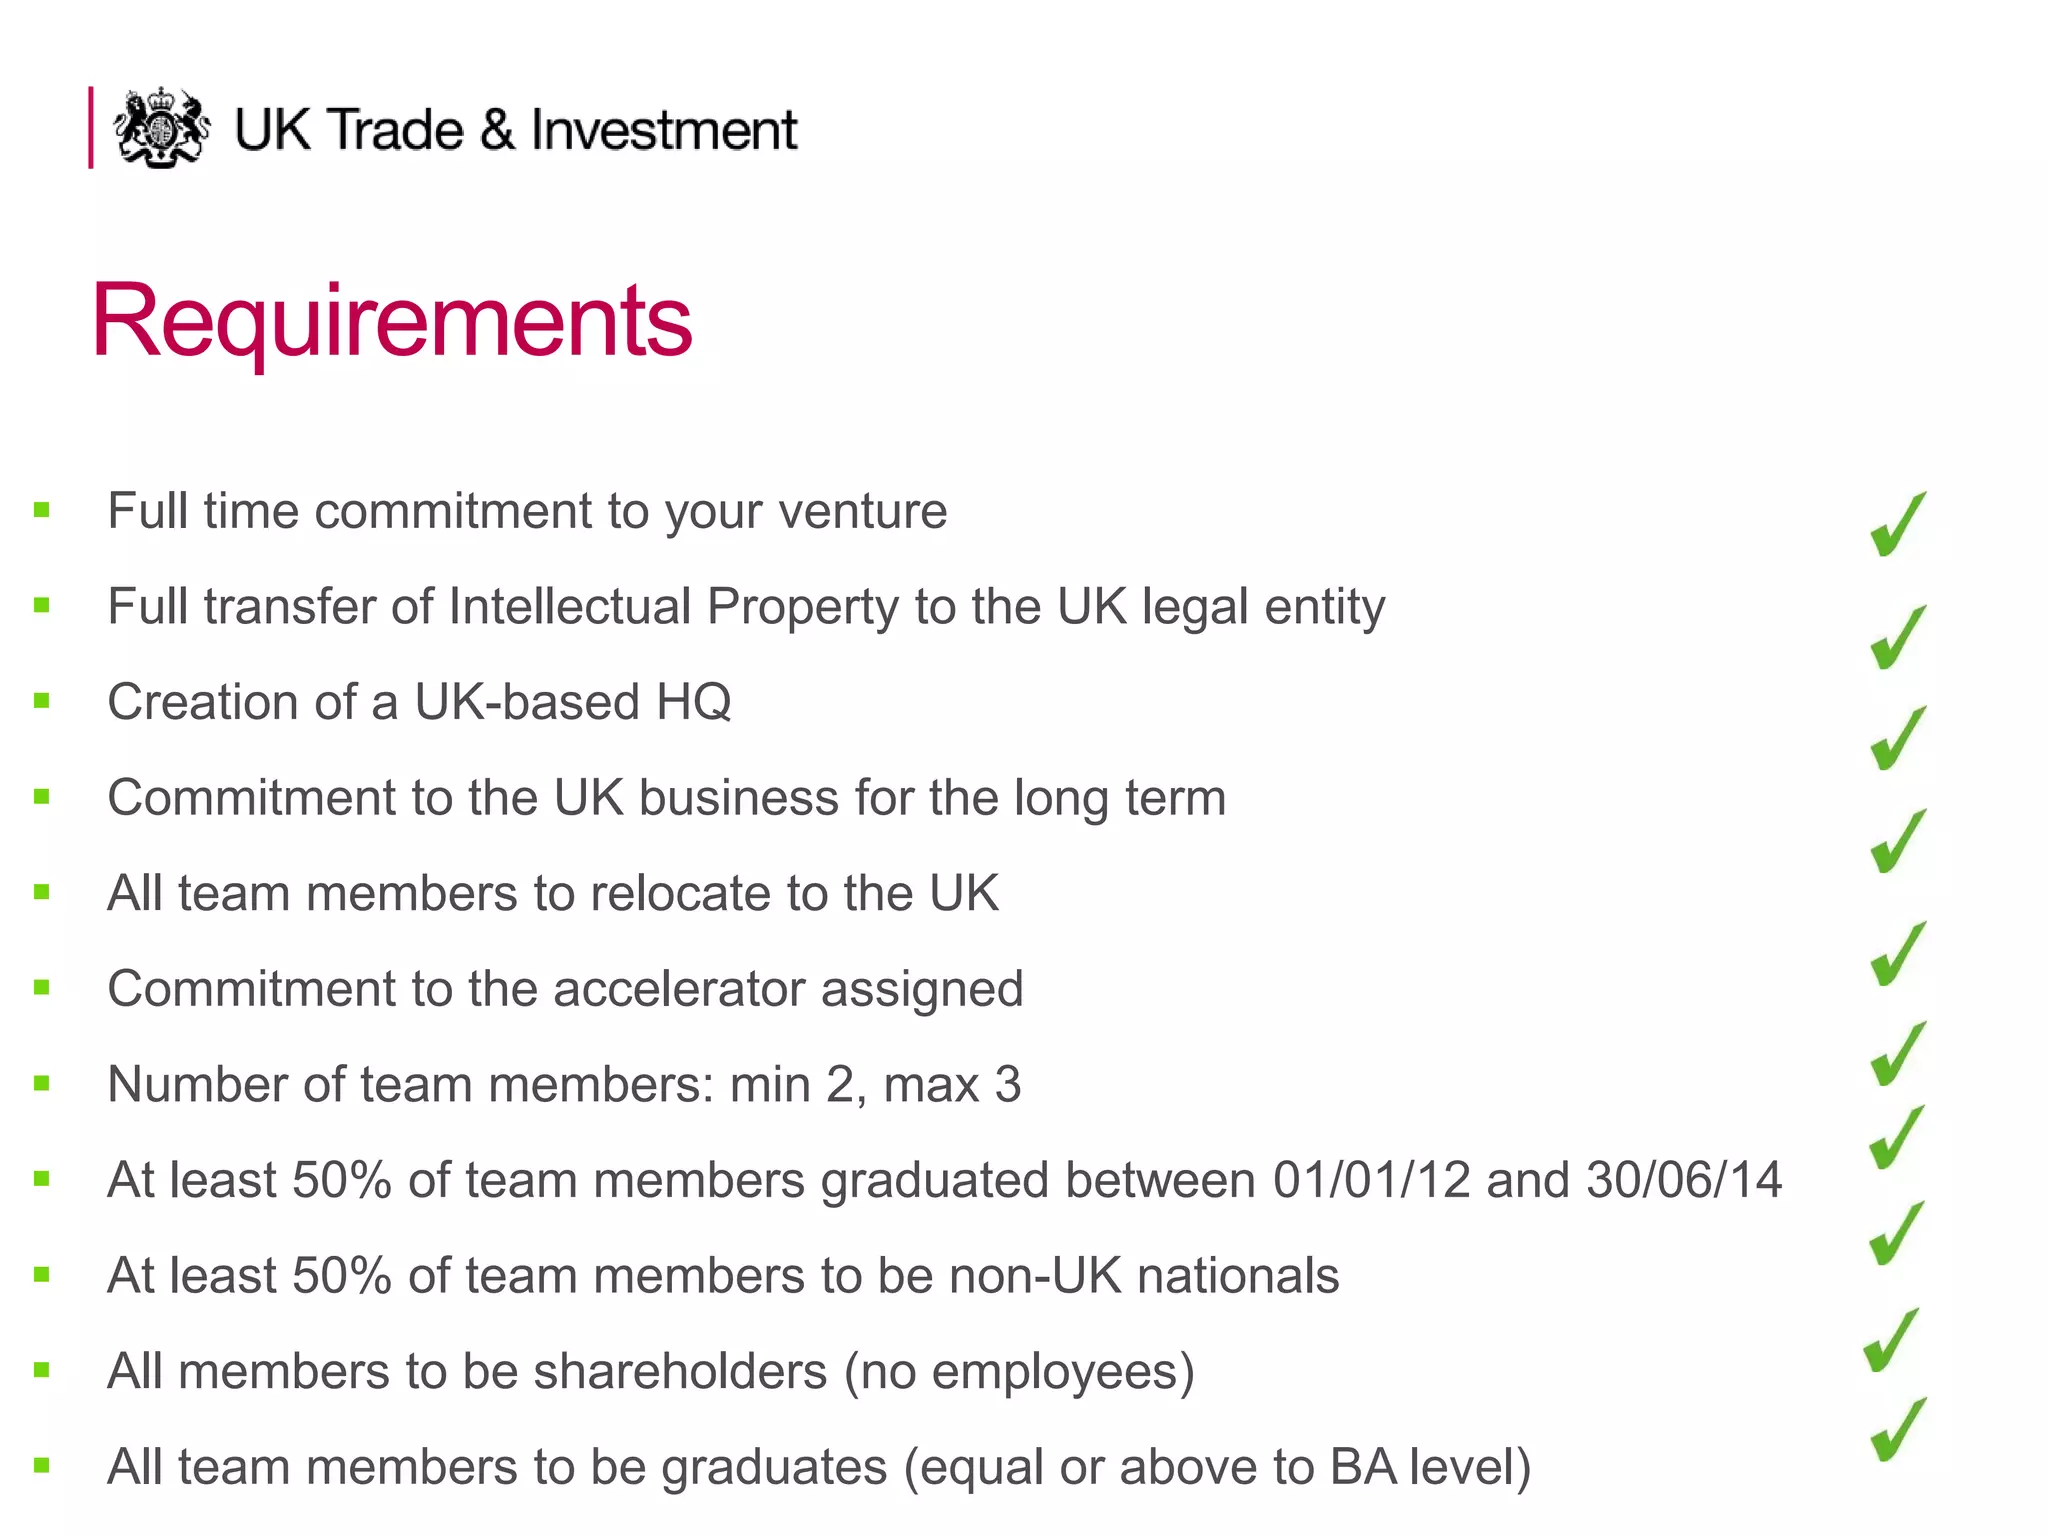Image resolution: width=2048 pixels, height=1536 pixels.
Task: Click the royal coat of arms crest
Action: pyautogui.click(x=161, y=128)
